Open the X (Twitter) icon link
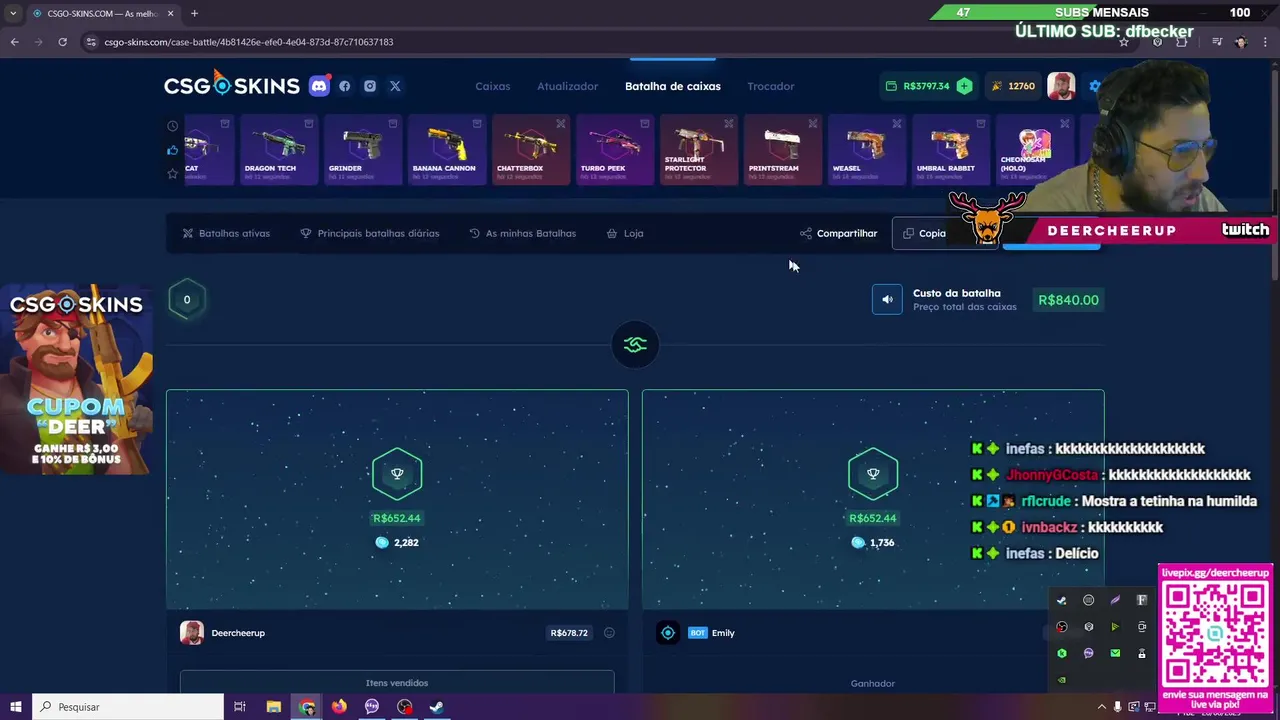Viewport: 1280px width, 720px height. [395, 86]
